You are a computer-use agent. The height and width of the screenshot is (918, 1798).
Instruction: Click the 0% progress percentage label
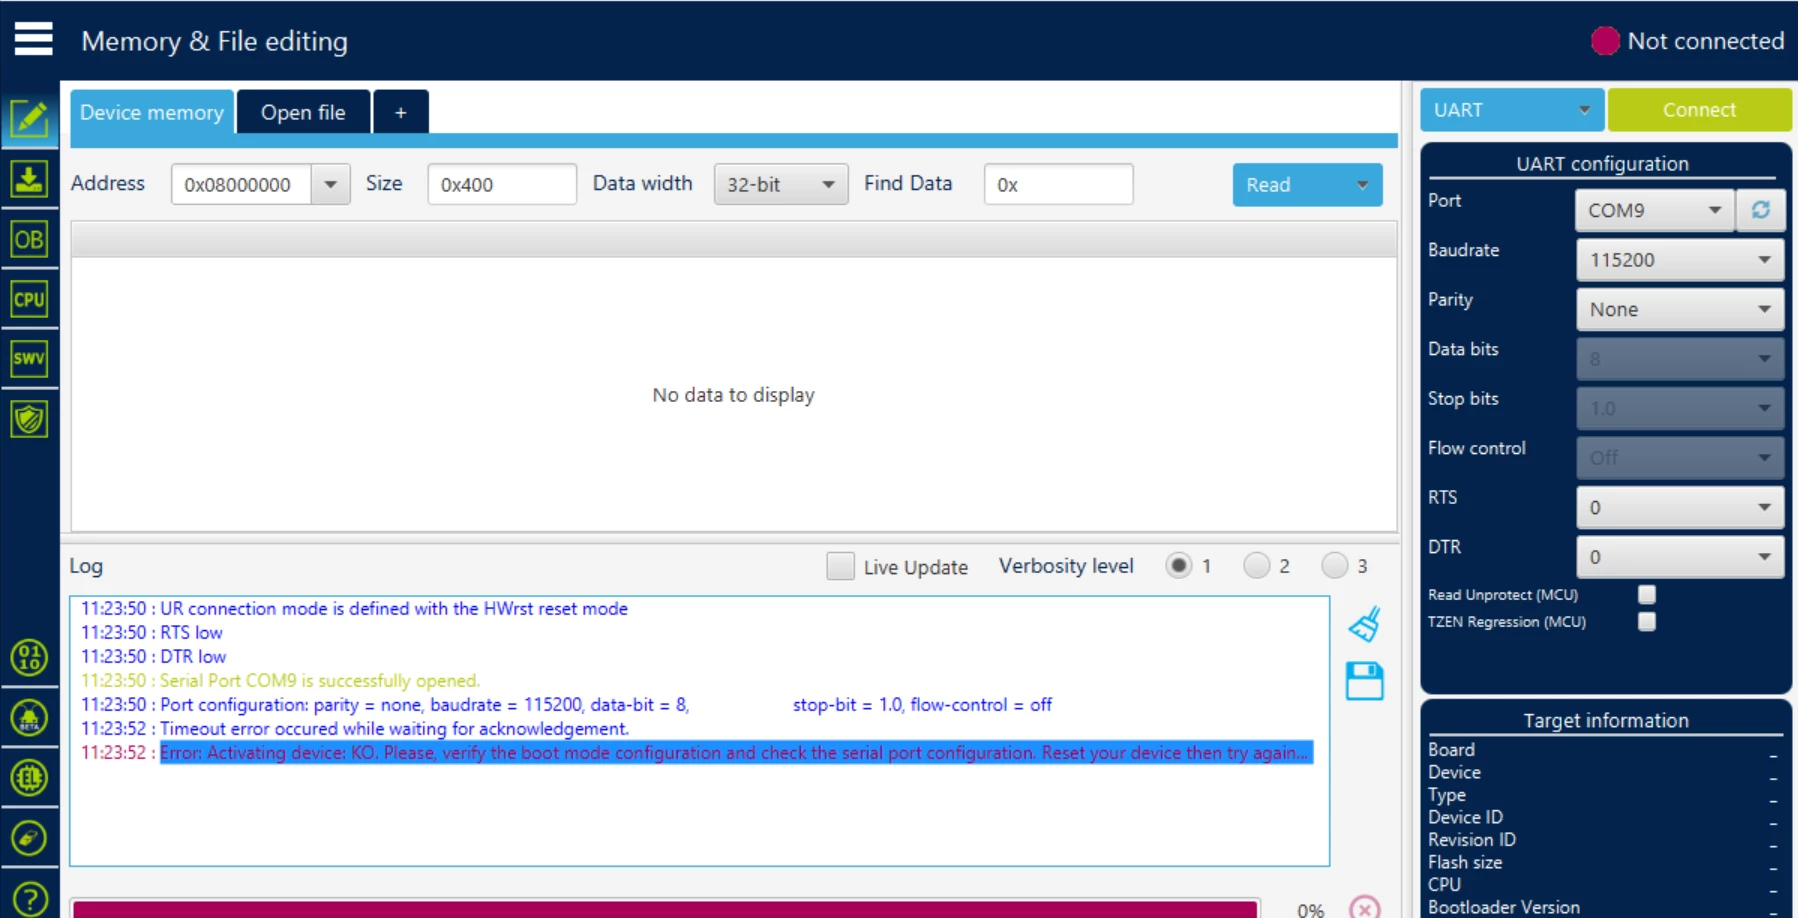pyautogui.click(x=1310, y=909)
